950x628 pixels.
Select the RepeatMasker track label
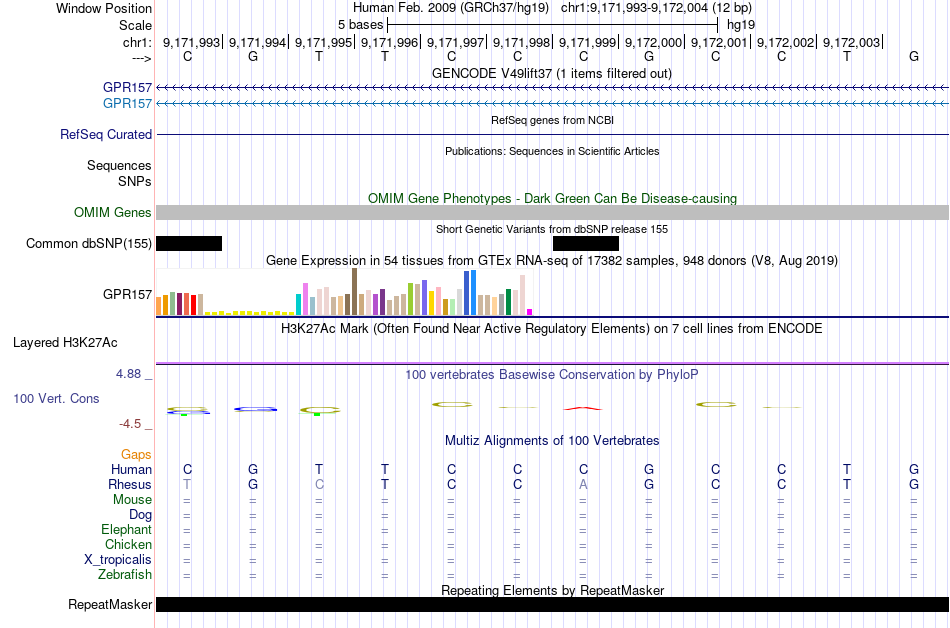coord(110,604)
